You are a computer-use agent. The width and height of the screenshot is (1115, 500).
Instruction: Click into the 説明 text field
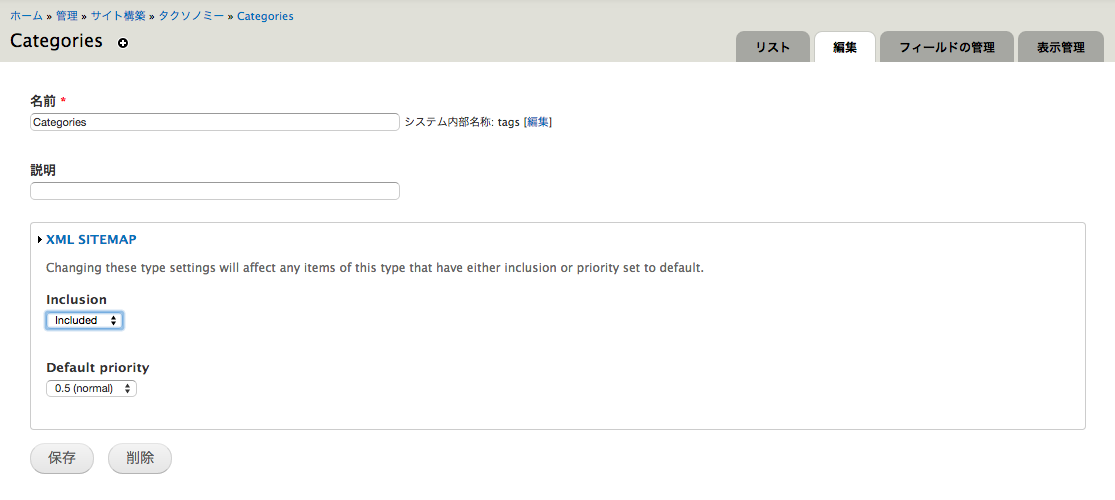pyautogui.click(x=215, y=191)
